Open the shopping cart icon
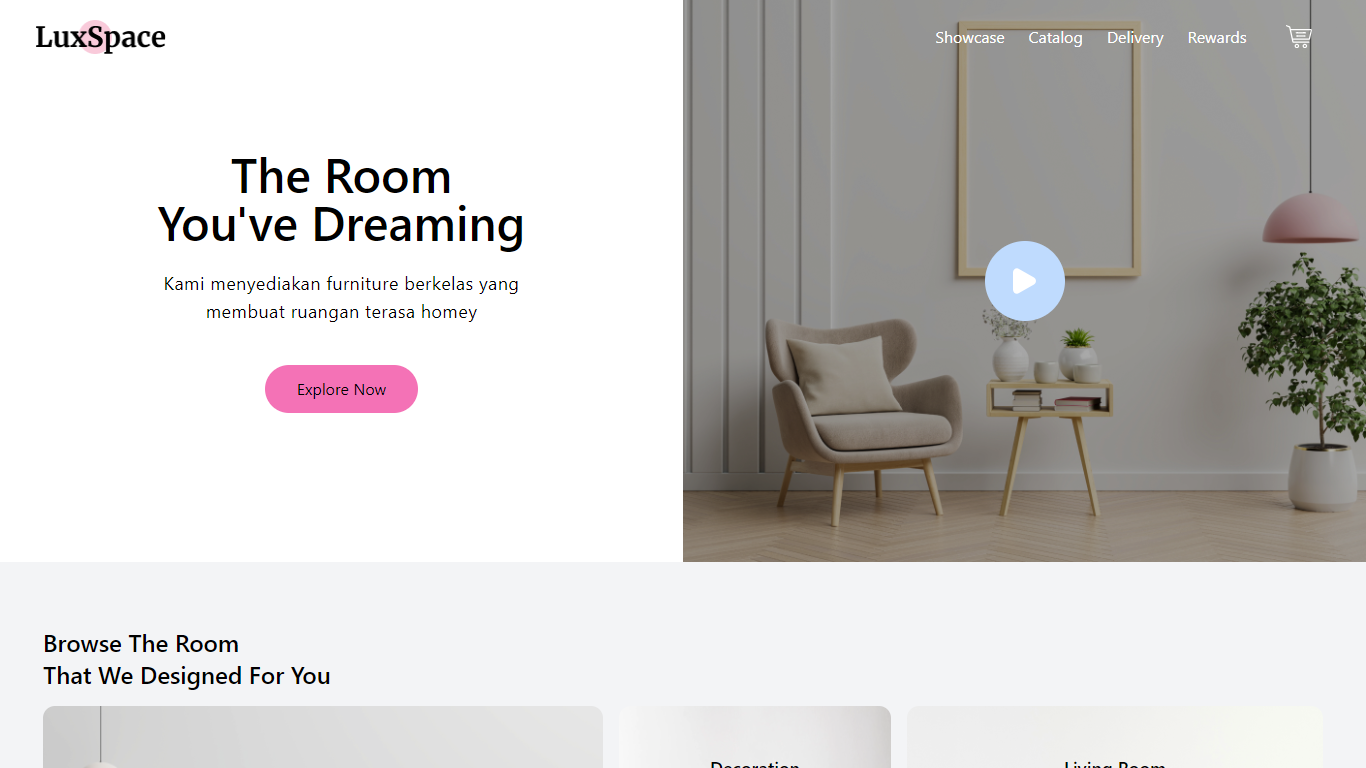The height and width of the screenshot is (768, 1366). tap(1298, 37)
